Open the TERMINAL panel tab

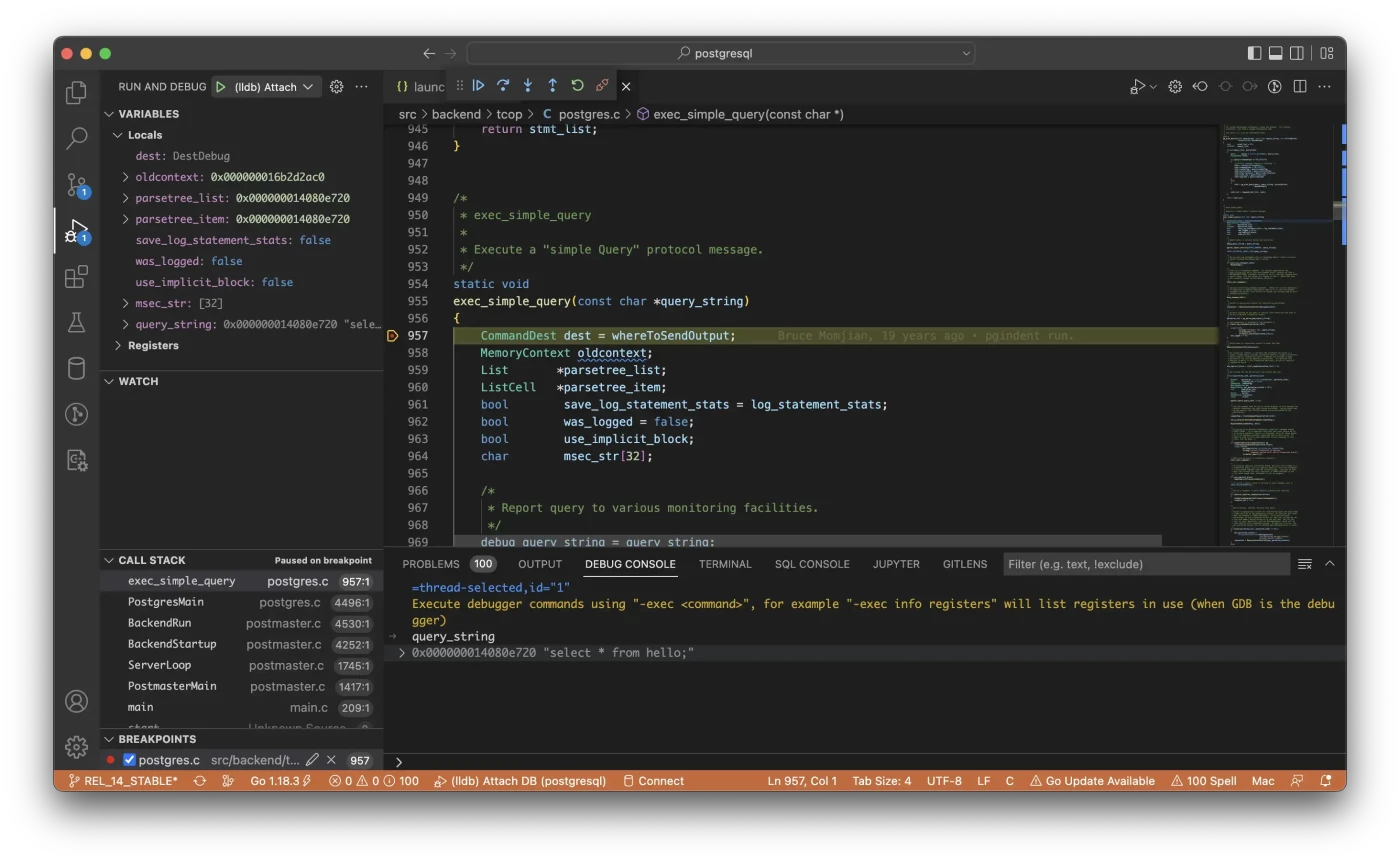[x=724, y=564]
